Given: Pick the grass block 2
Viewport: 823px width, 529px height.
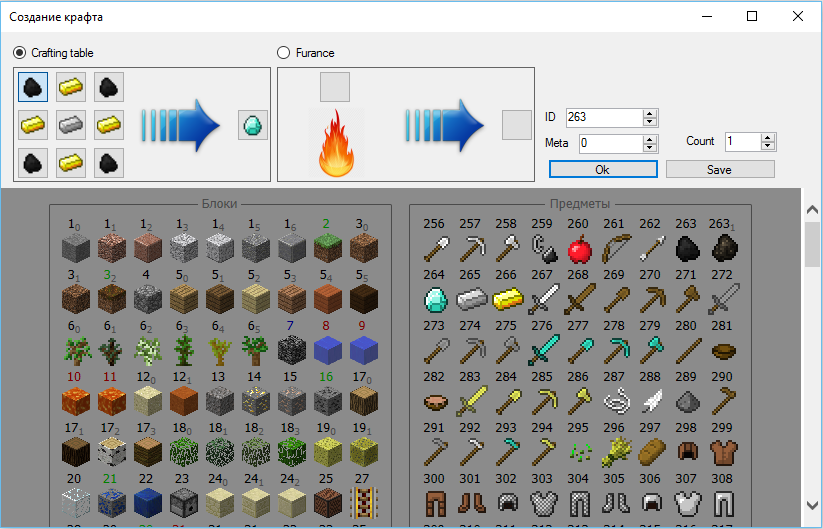Looking at the screenshot, I should click(x=328, y=248).
